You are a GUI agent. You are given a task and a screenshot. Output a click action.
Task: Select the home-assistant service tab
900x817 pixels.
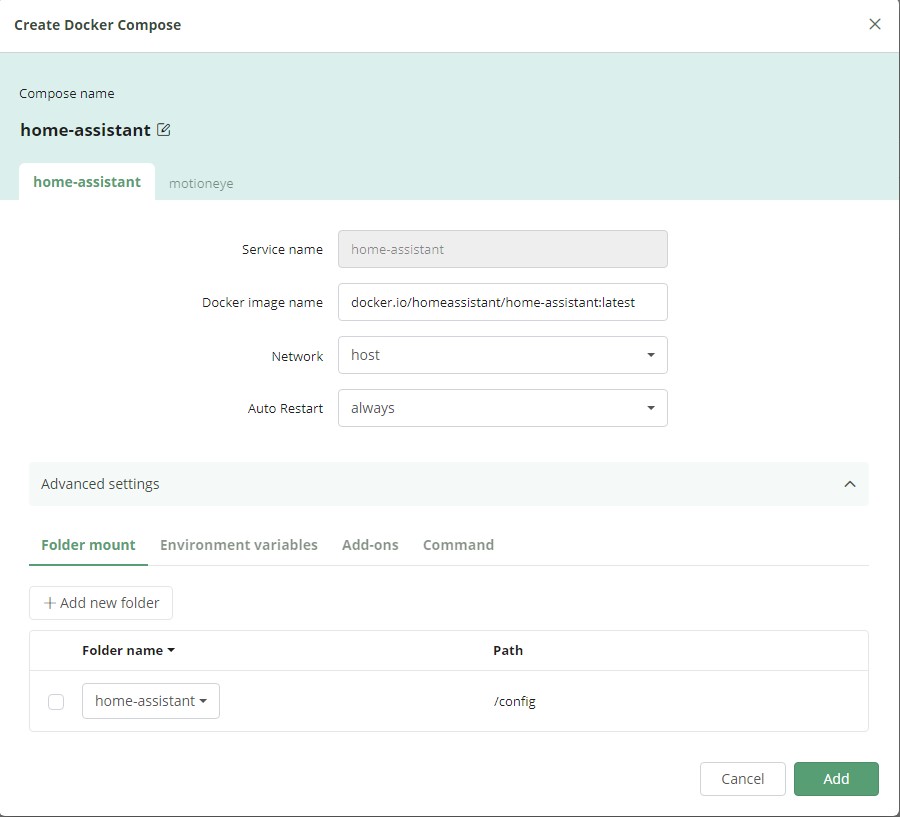point(87,182)
